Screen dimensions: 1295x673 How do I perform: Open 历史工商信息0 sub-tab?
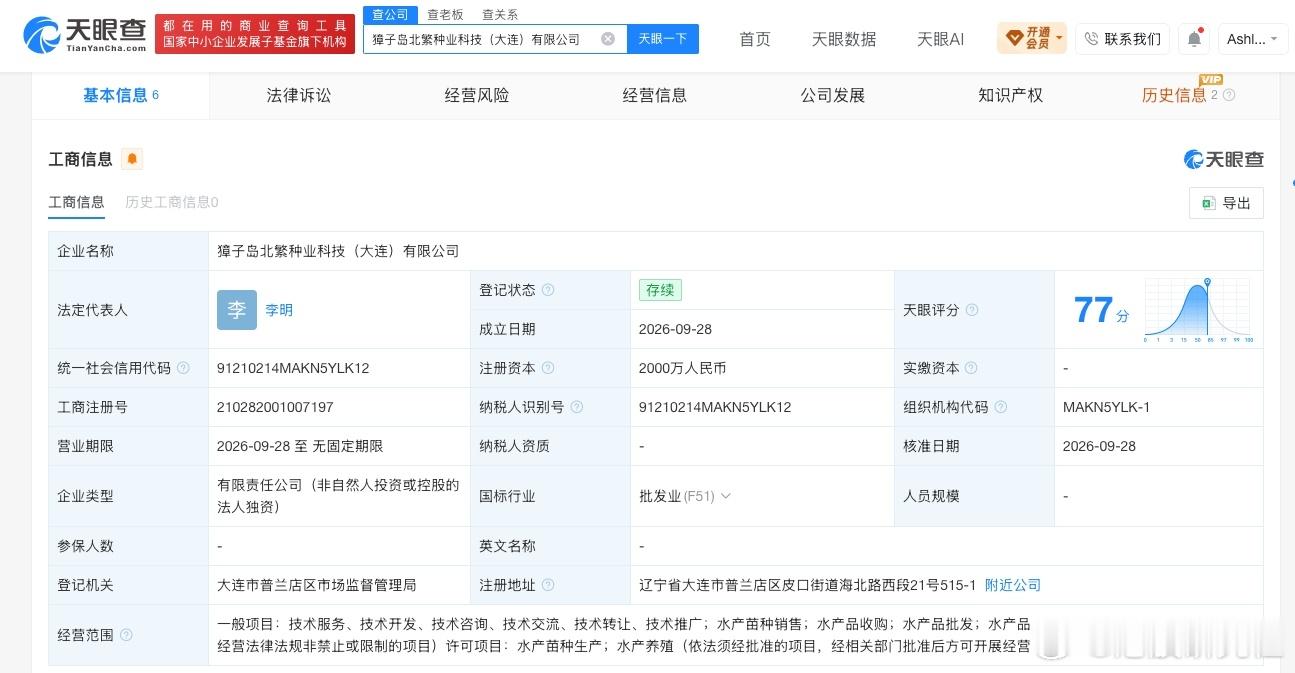click(171, 202)
